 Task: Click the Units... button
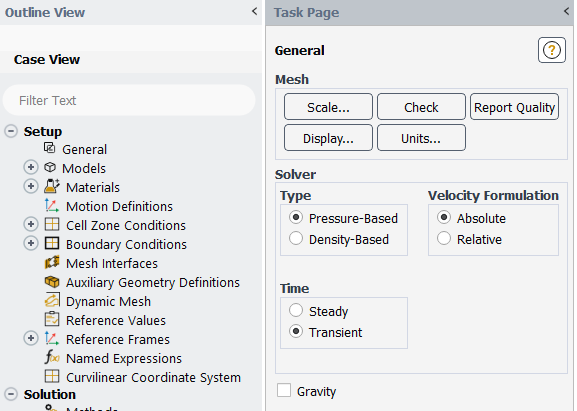click(421, 138)
